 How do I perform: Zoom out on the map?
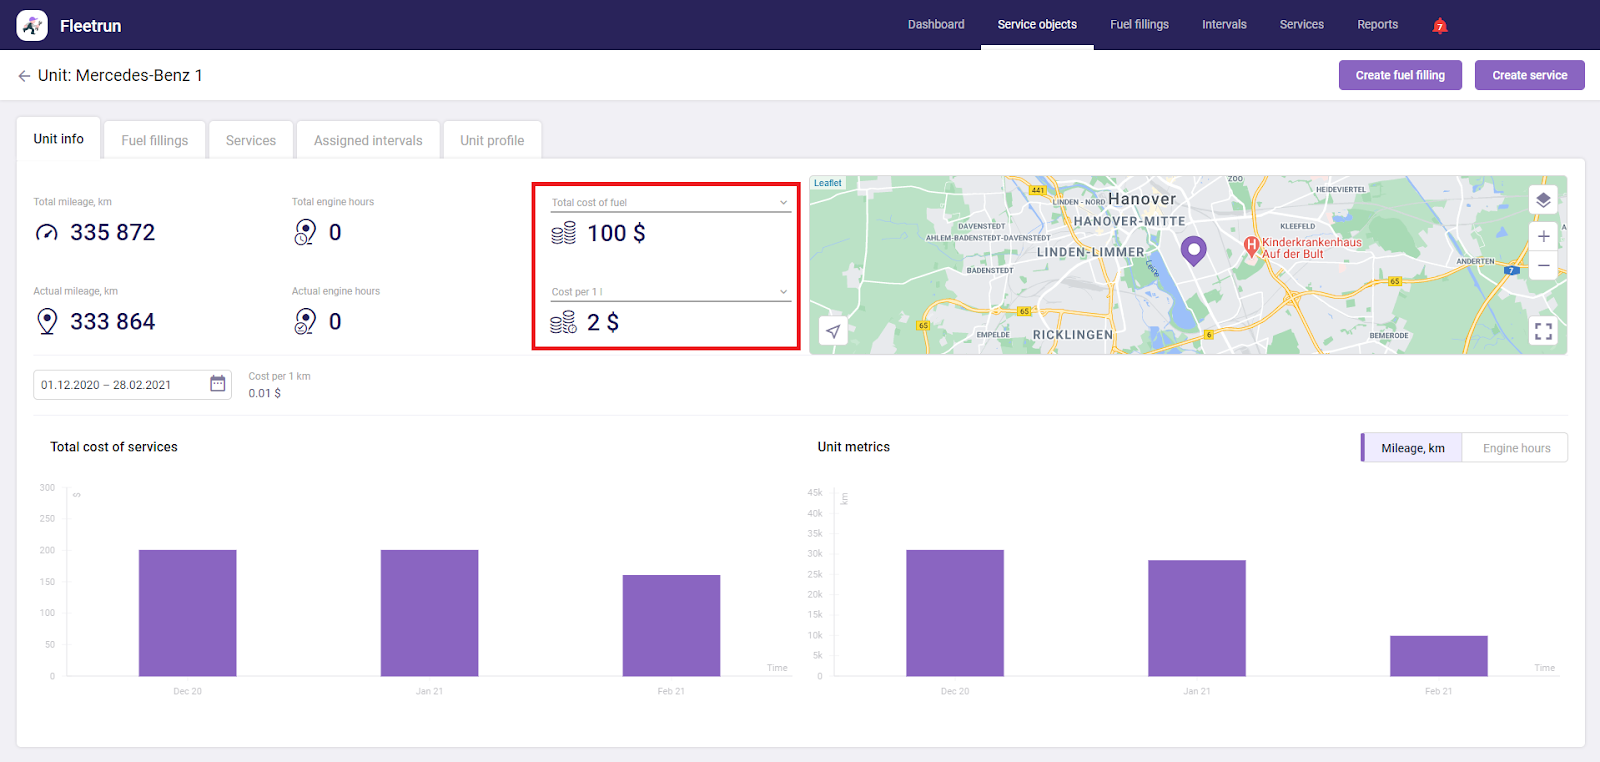(1543, 265)
